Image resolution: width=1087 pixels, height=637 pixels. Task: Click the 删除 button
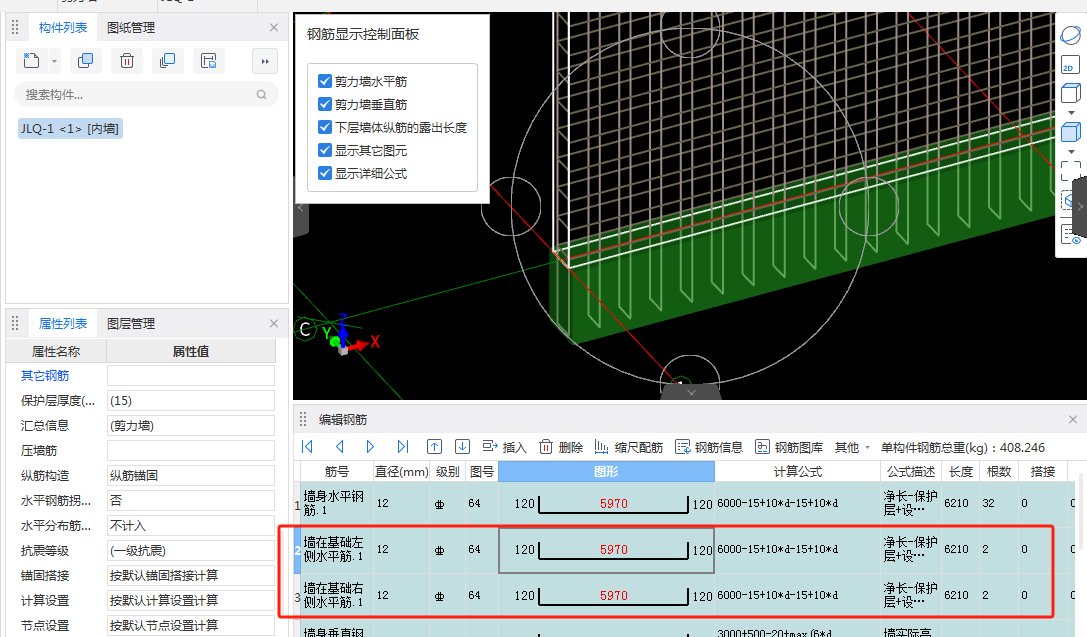point(561,447)
